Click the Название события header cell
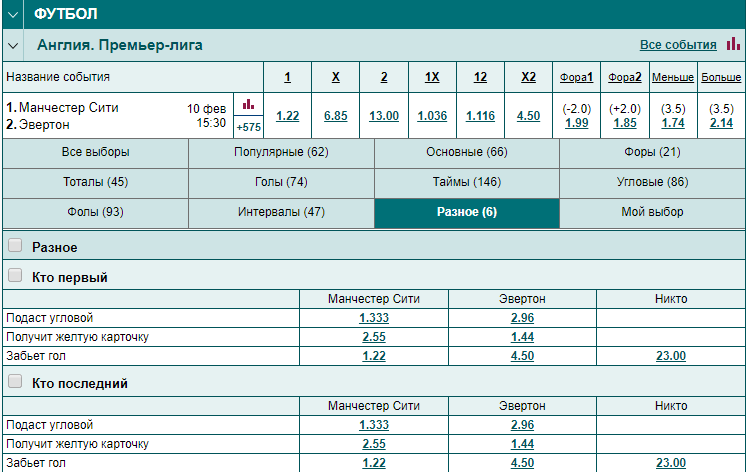 coord(133,77)
